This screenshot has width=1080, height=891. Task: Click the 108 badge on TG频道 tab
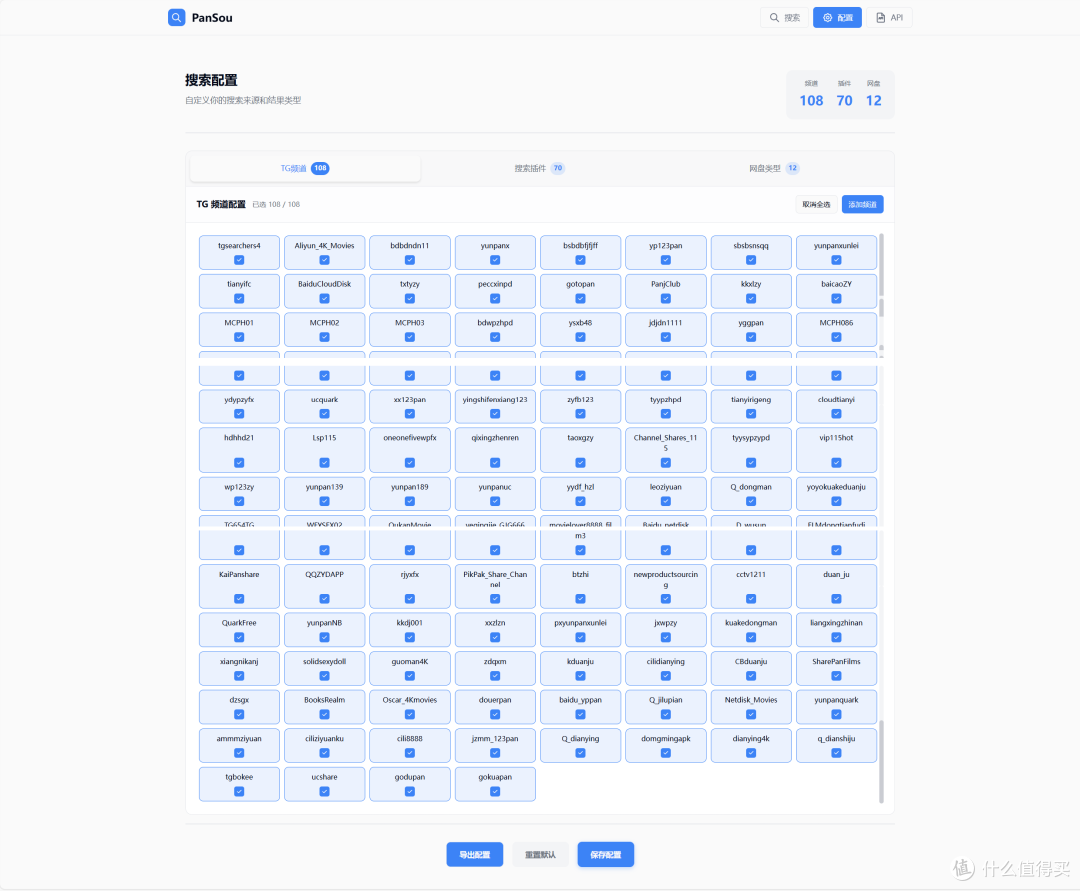click(x=320, y=168)
